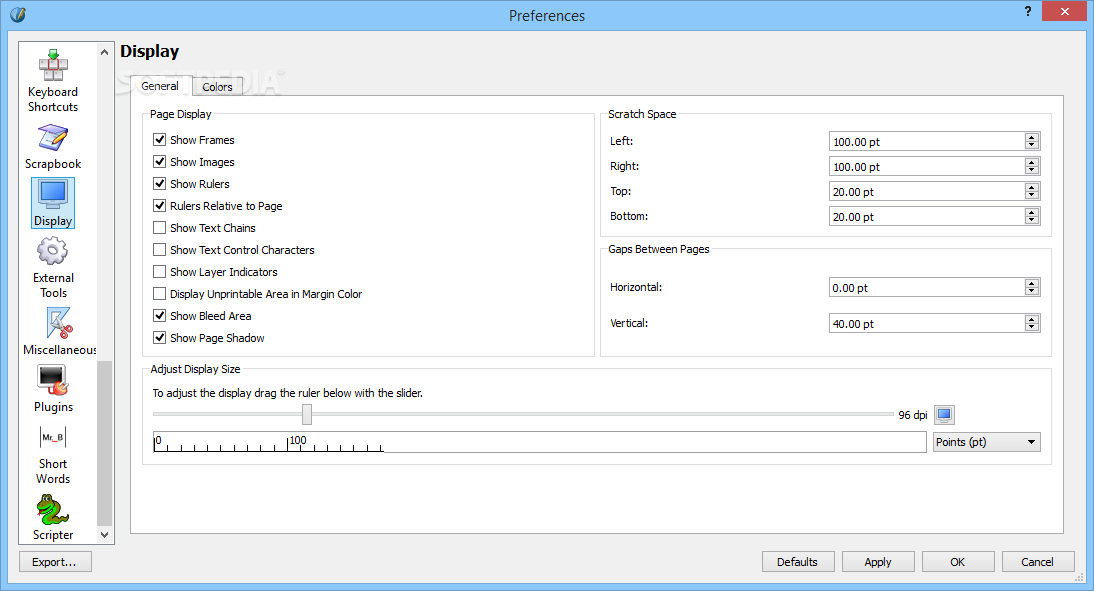This screenshot has width=1094, height=591.
Task: Increase the Top scratch space value
Action: (x=1032, y=188)
